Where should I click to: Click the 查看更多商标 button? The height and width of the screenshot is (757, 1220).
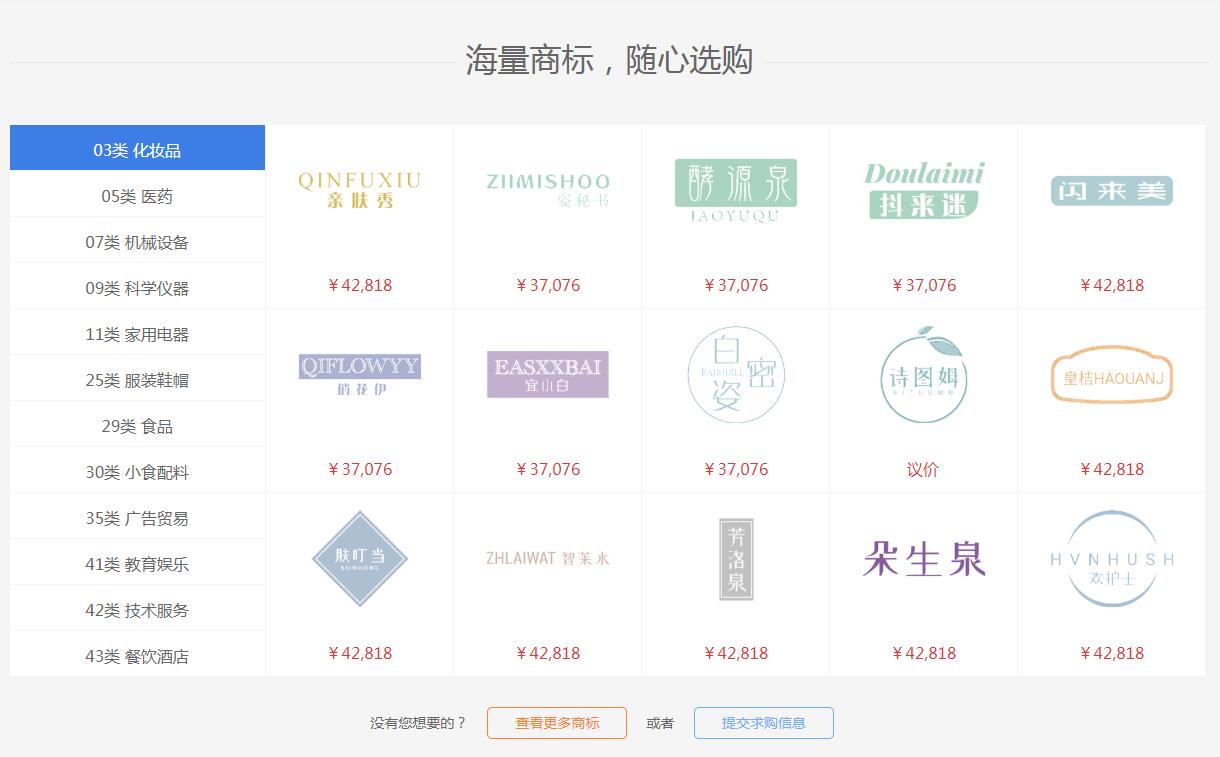tap(557, 723)
